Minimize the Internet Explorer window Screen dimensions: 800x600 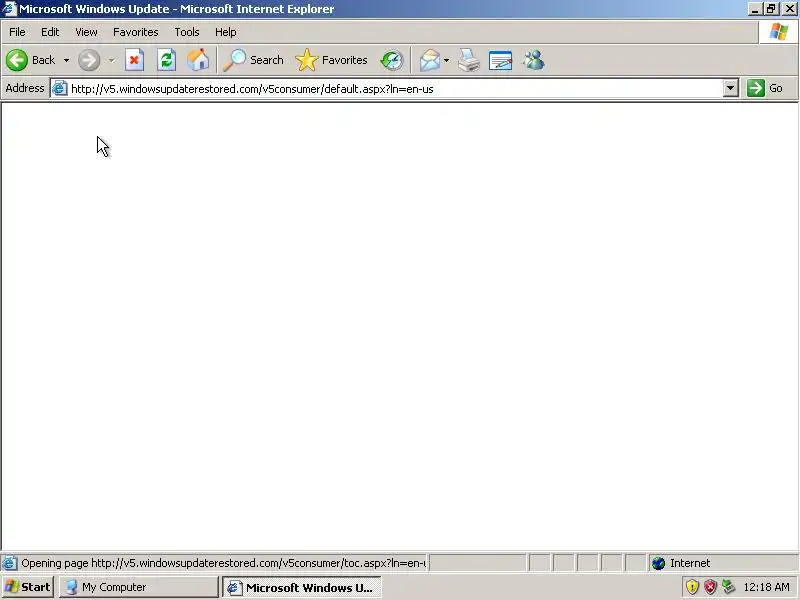[x=755, y=9]
